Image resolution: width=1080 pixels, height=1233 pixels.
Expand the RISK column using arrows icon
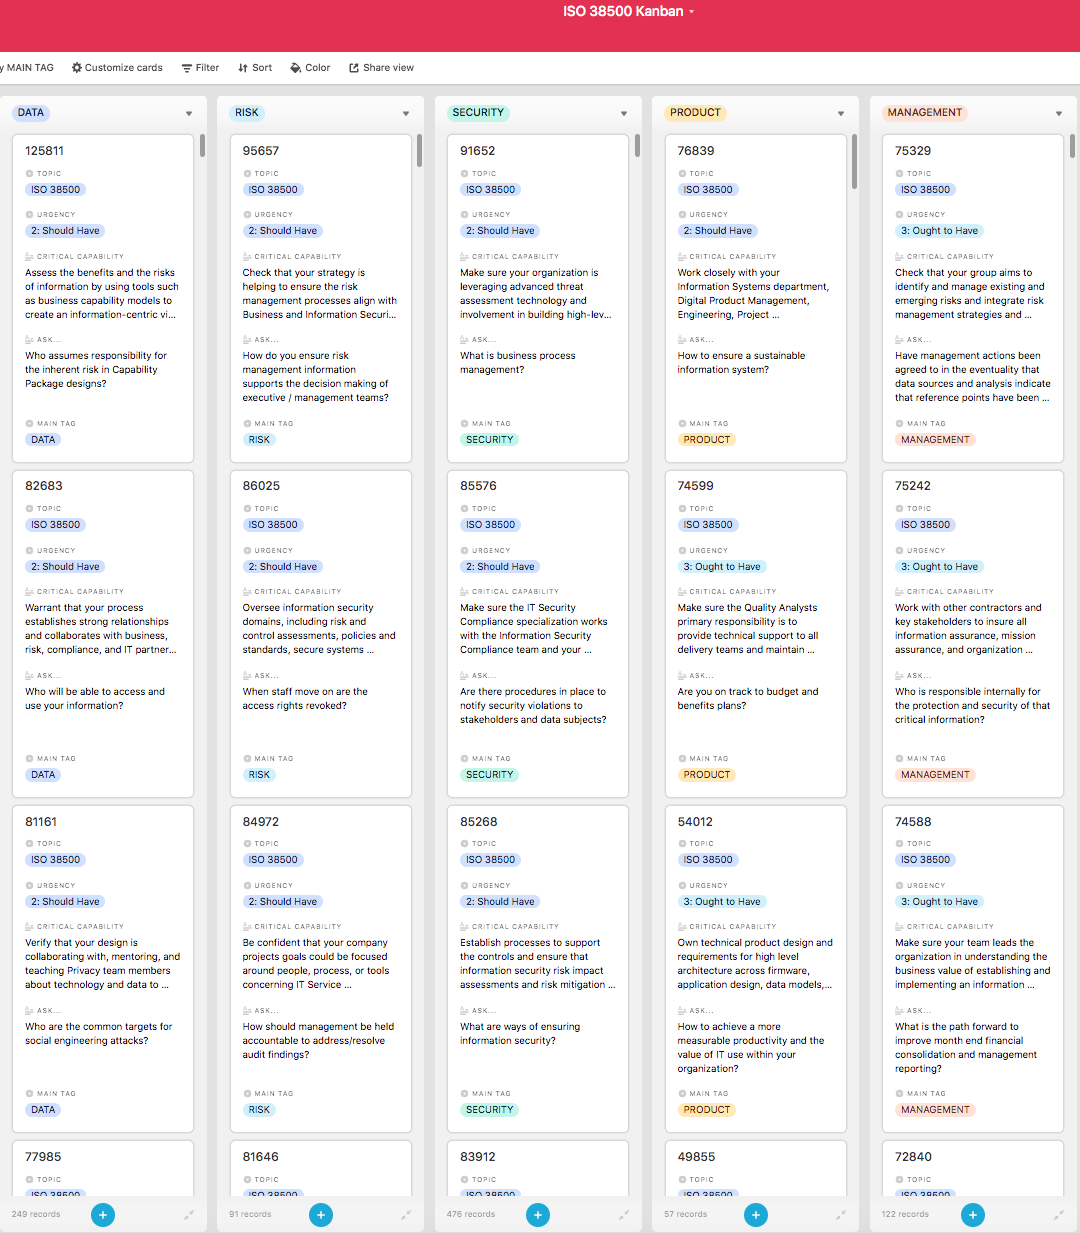click(x=406, y=1215)
